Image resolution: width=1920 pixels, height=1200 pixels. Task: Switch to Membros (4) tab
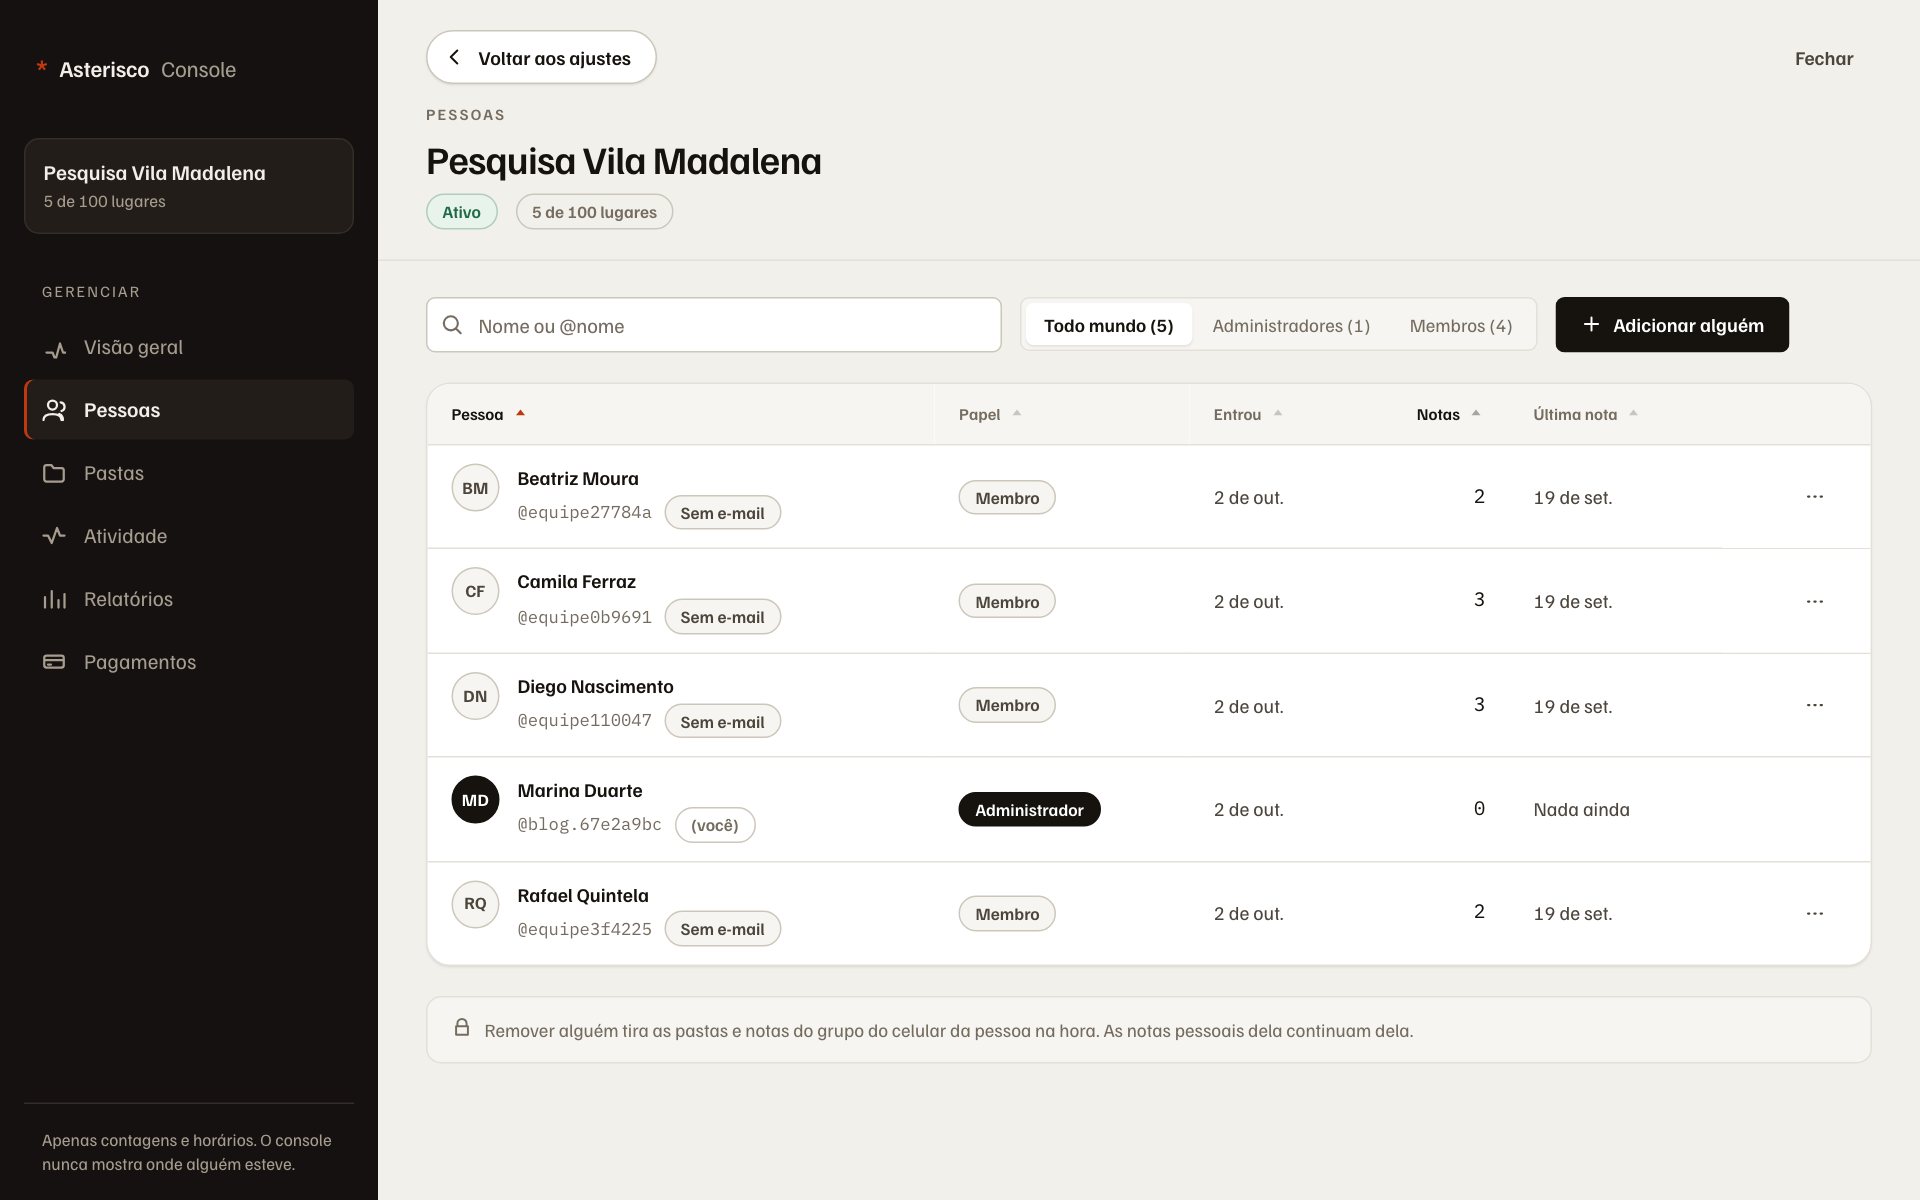coord(1460,325)
